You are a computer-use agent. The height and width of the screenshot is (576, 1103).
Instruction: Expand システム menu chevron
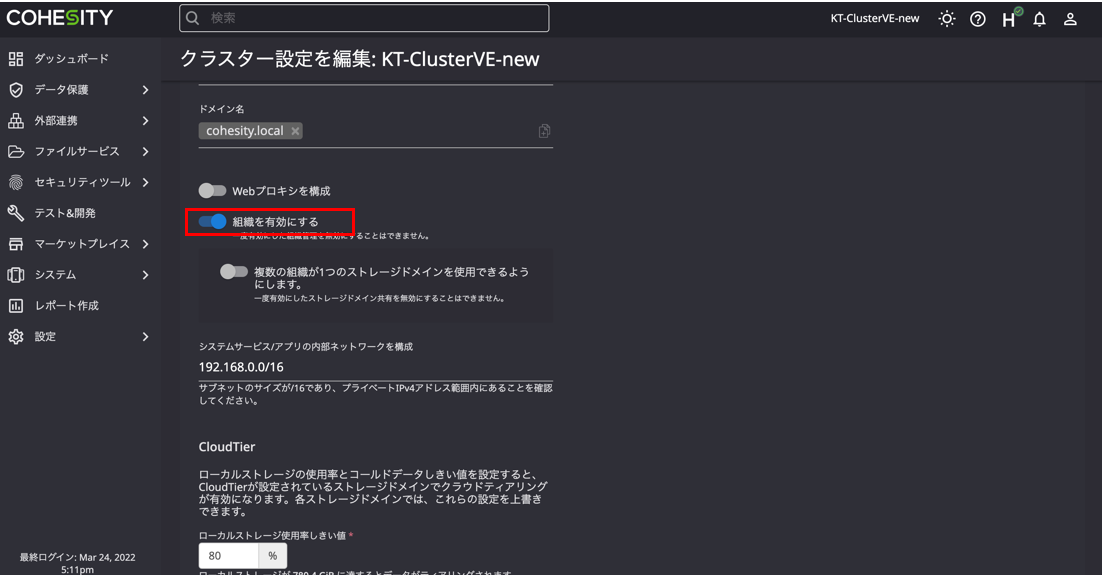click(146, 274)
